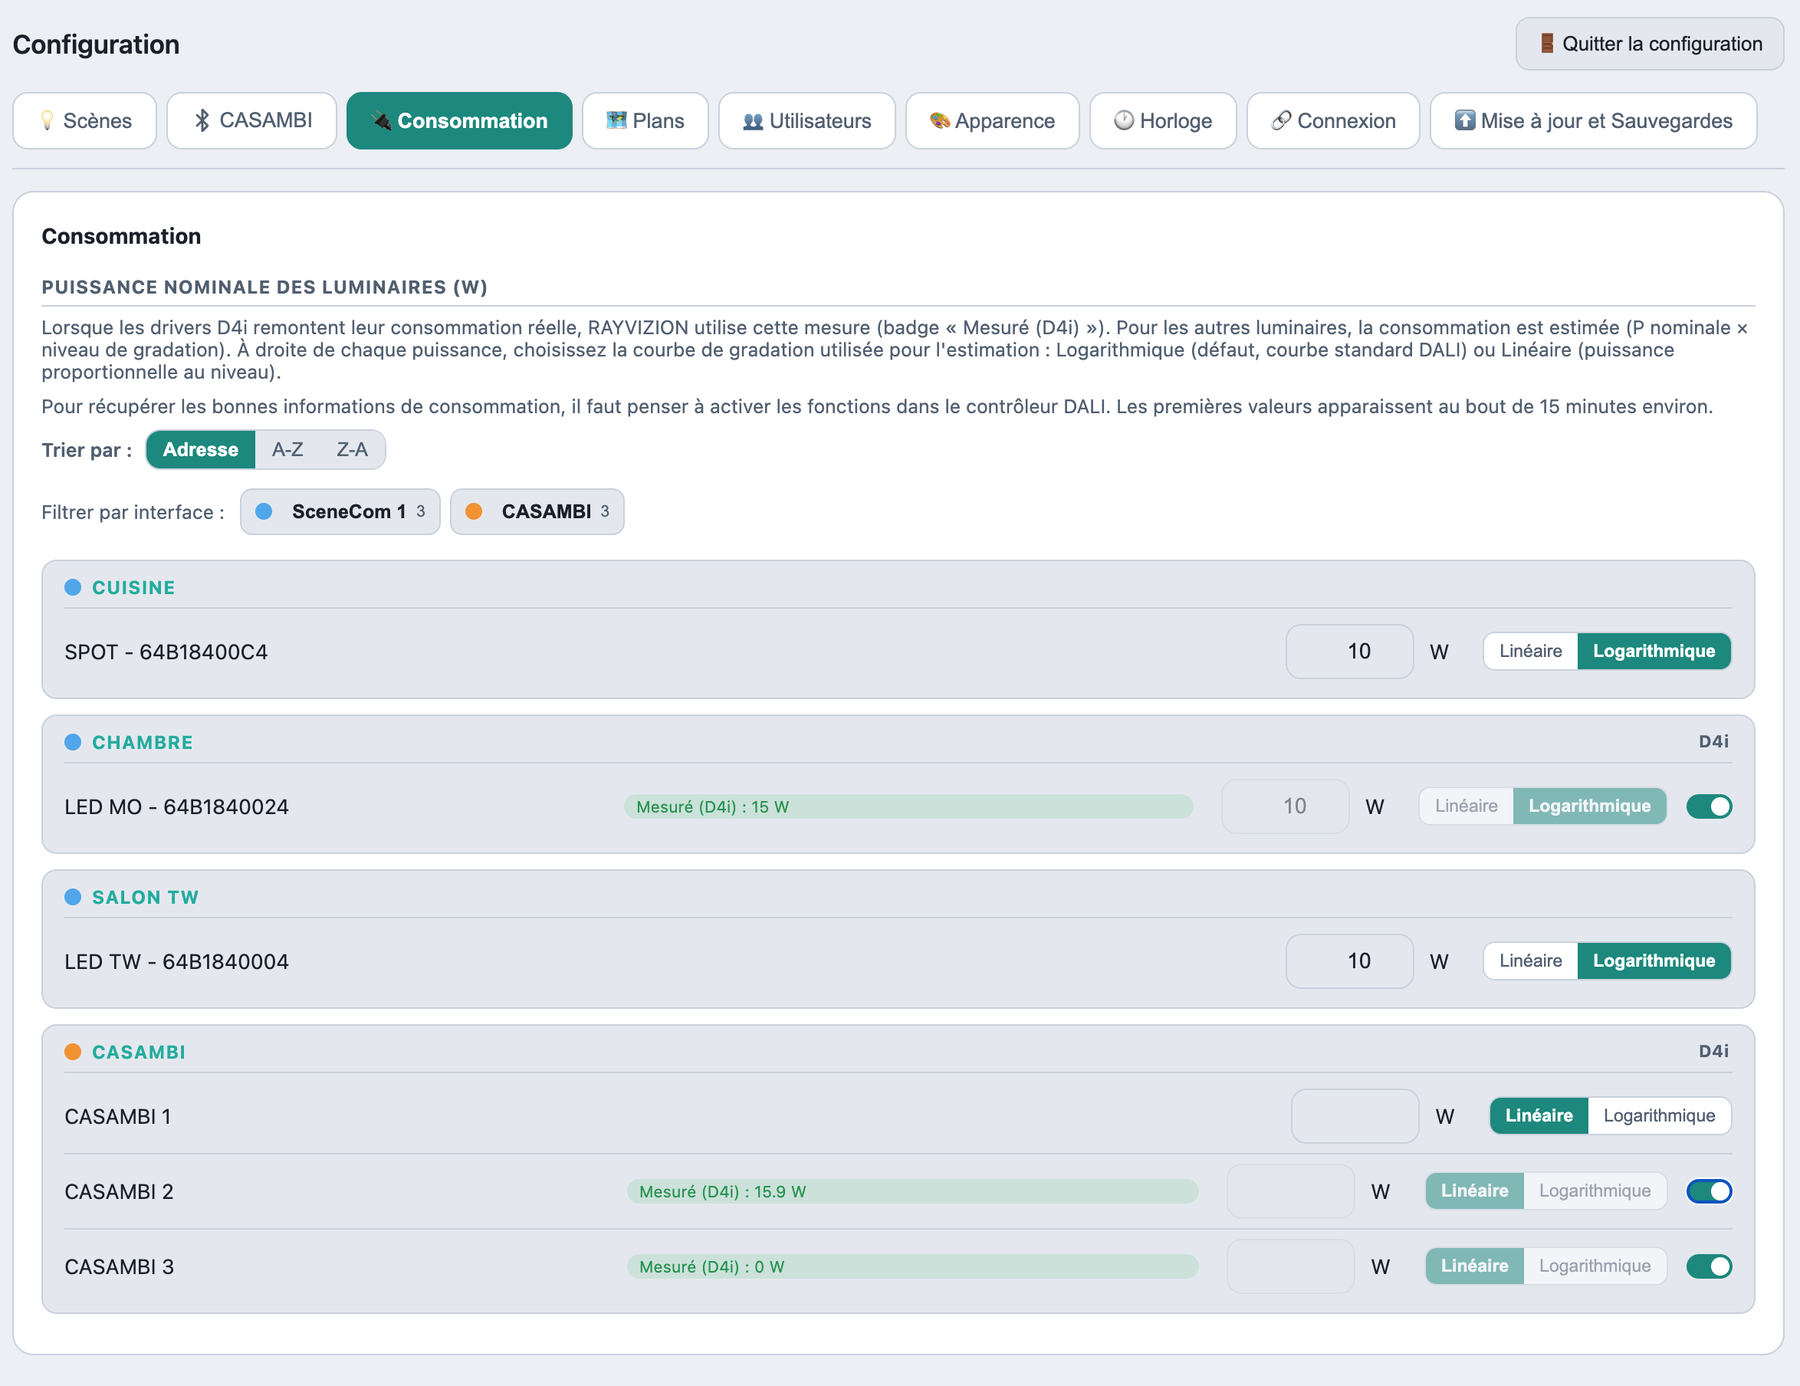Select Linéaire for CASAMBI 3
1800x1386 pixels.
pyautogui.click(x=1475, y=1266)
